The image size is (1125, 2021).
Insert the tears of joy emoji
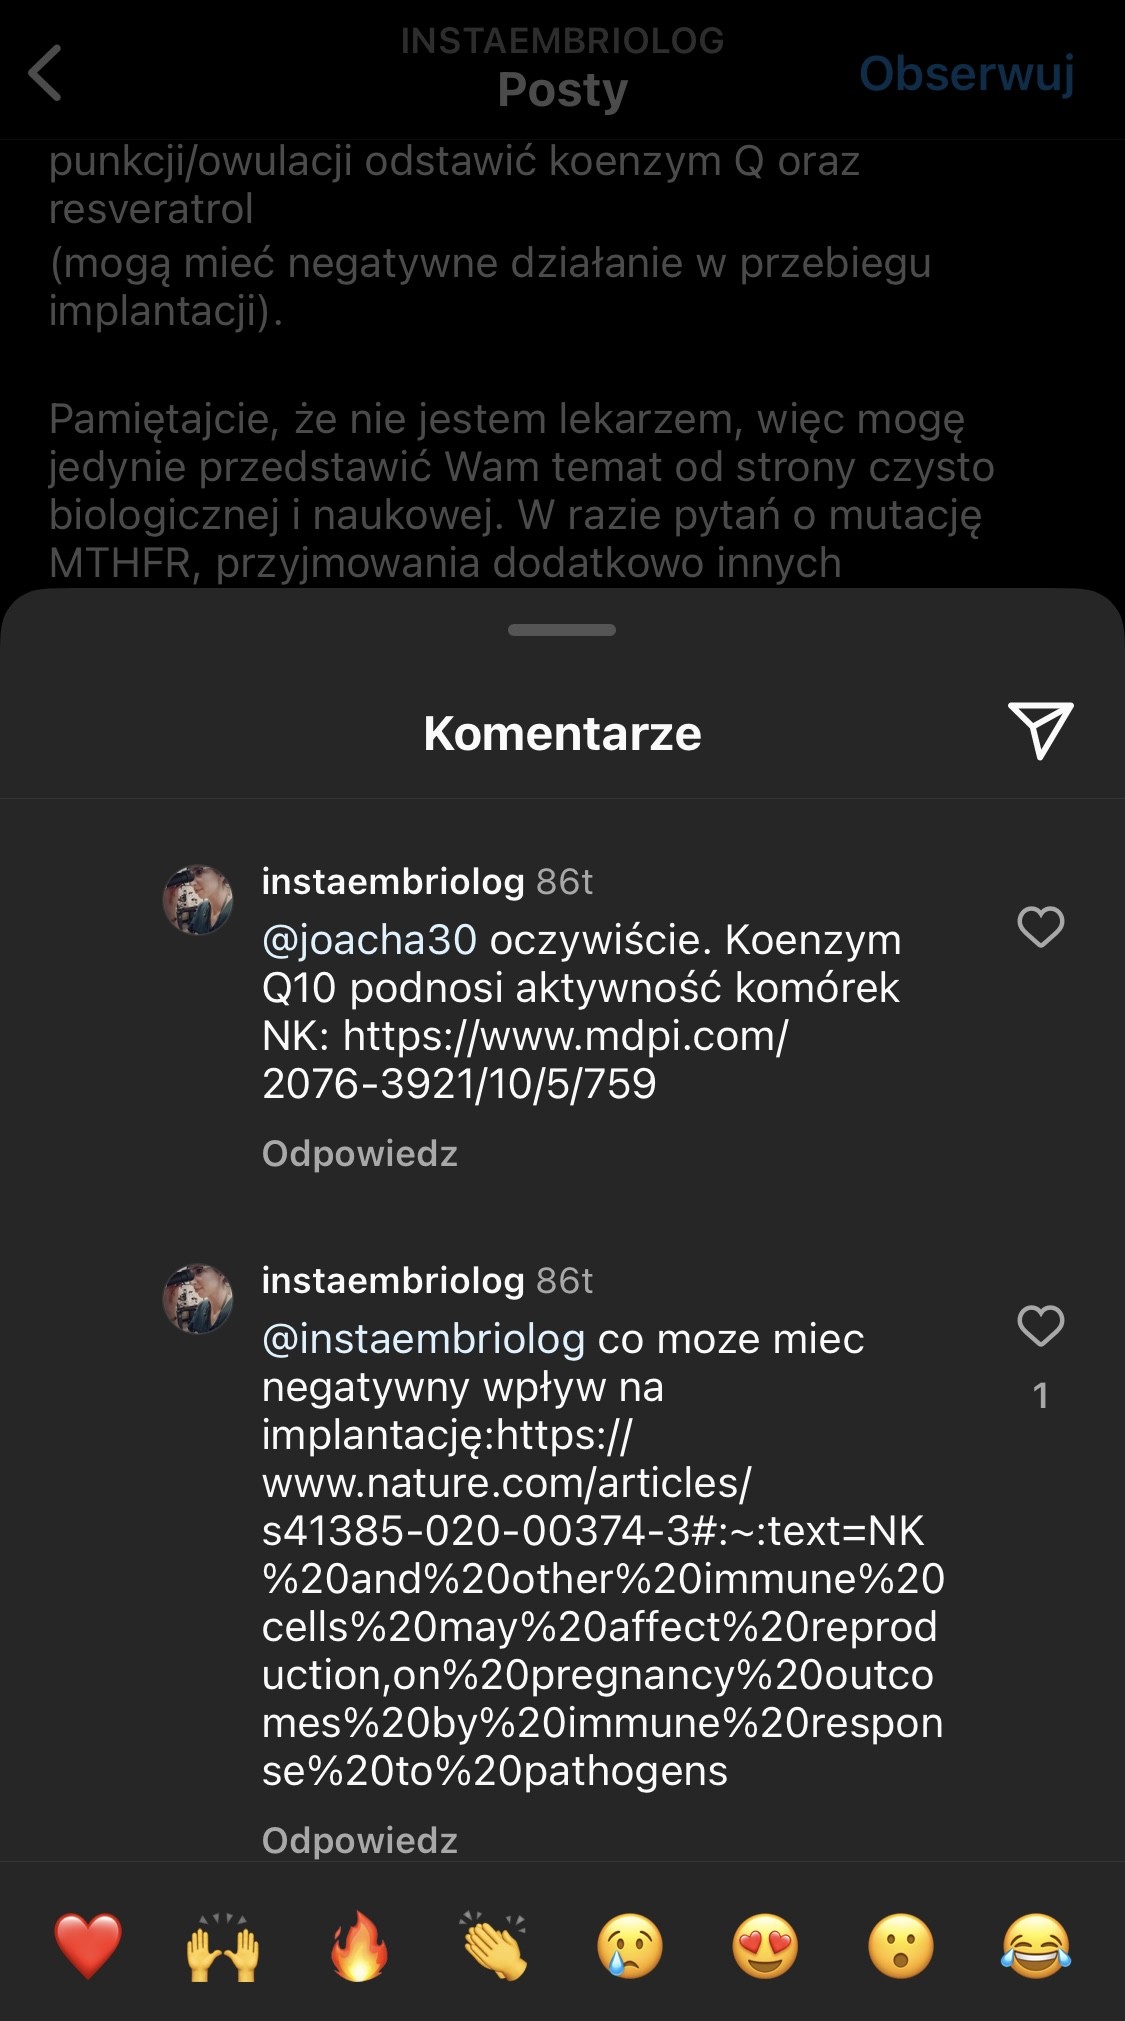tap(1036, 1946)
